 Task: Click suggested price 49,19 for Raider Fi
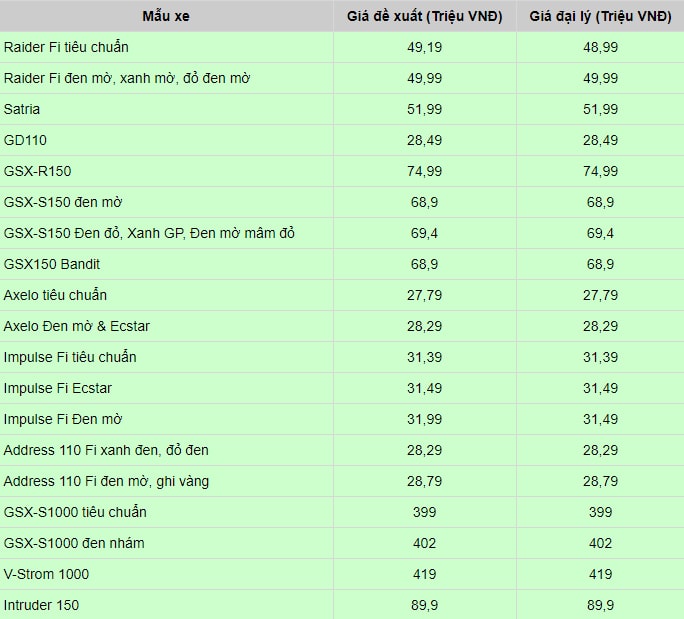tap(424, 47)
